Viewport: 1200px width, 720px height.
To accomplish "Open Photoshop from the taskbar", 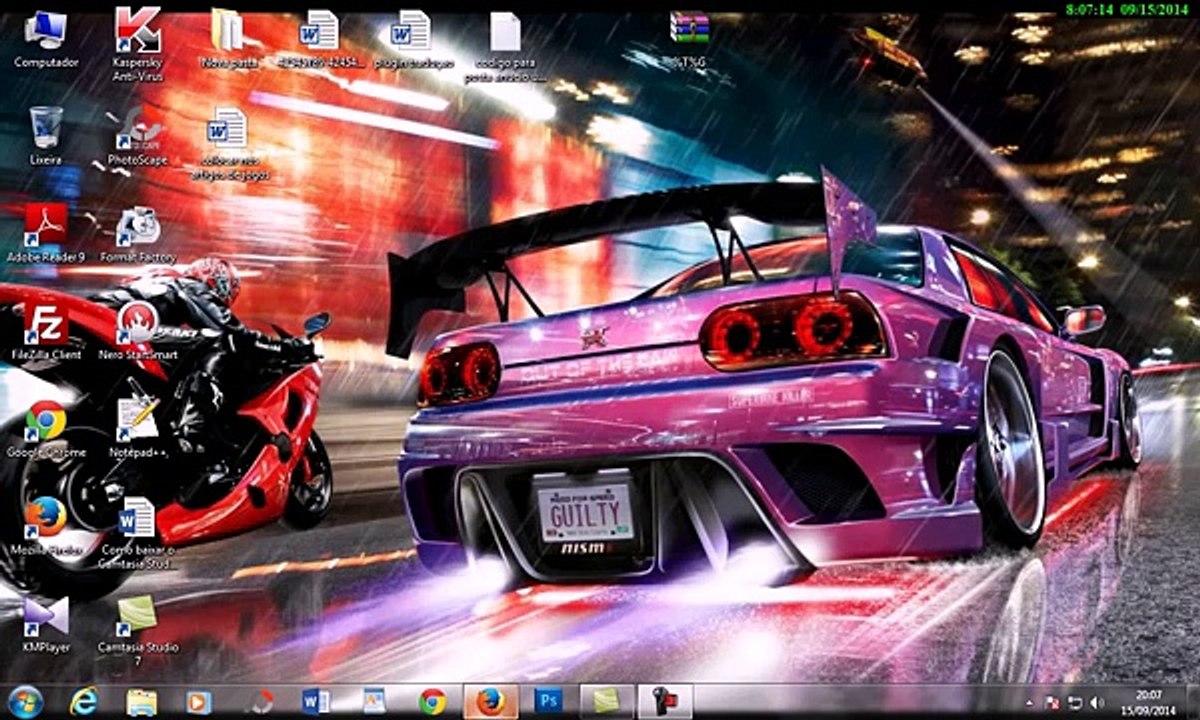I will click(548, 702).
